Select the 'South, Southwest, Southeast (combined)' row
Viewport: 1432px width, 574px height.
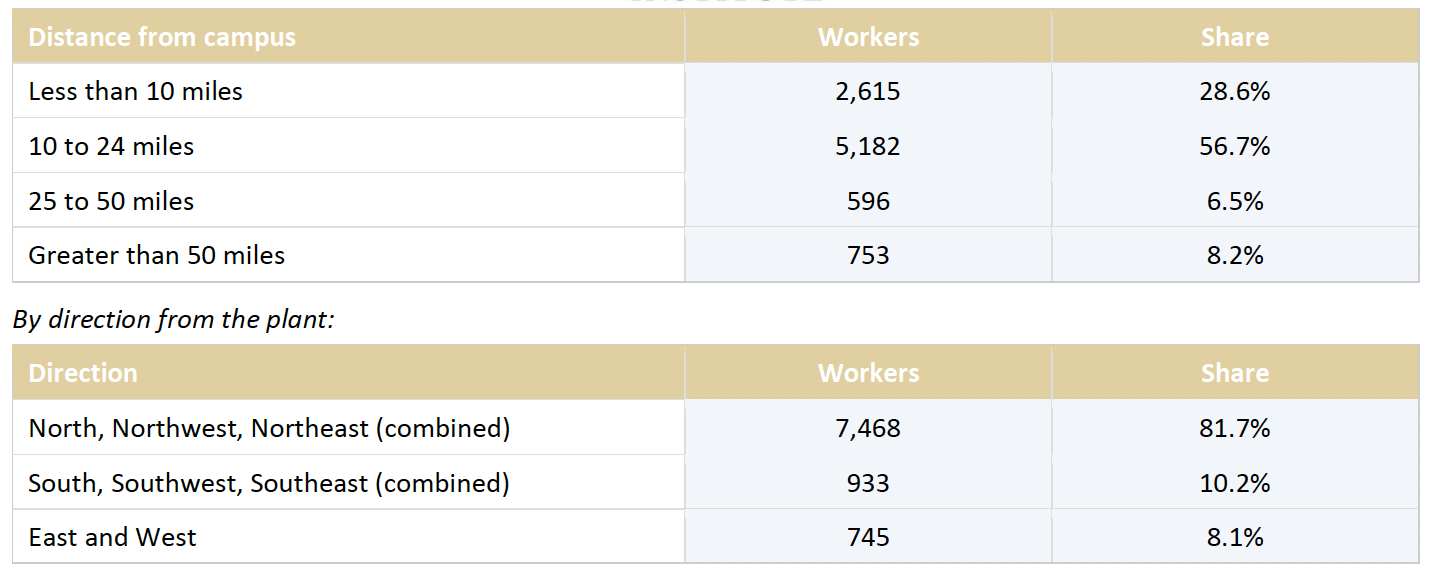click(x=716, y=483)
